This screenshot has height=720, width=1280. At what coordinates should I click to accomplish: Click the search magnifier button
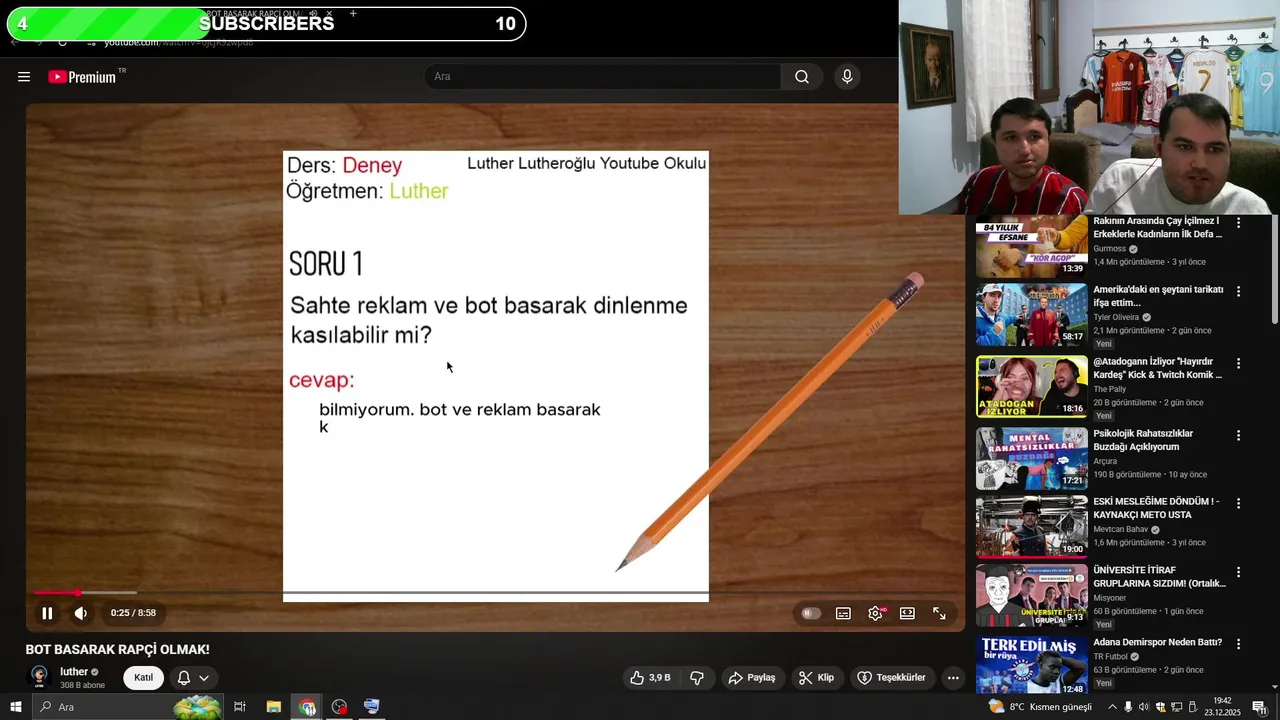[802, 77]
